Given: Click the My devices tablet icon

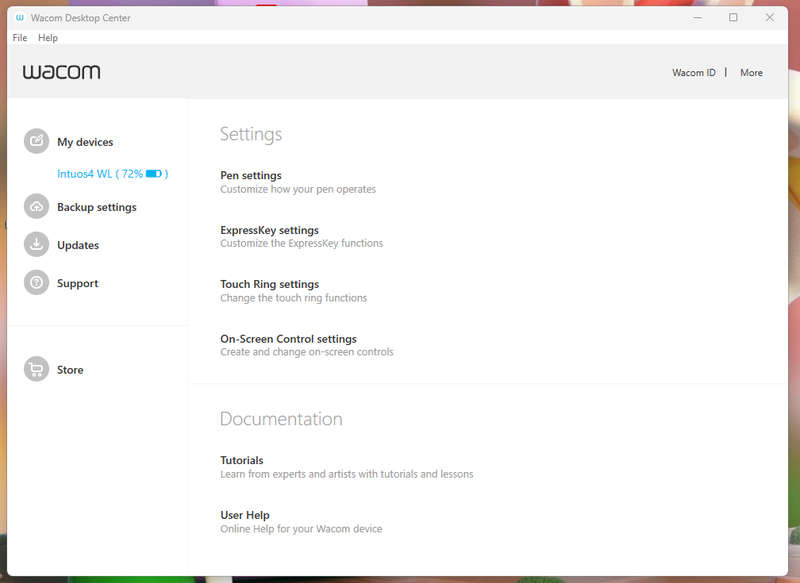Looking at the screenshot, I should coord(36,141).
